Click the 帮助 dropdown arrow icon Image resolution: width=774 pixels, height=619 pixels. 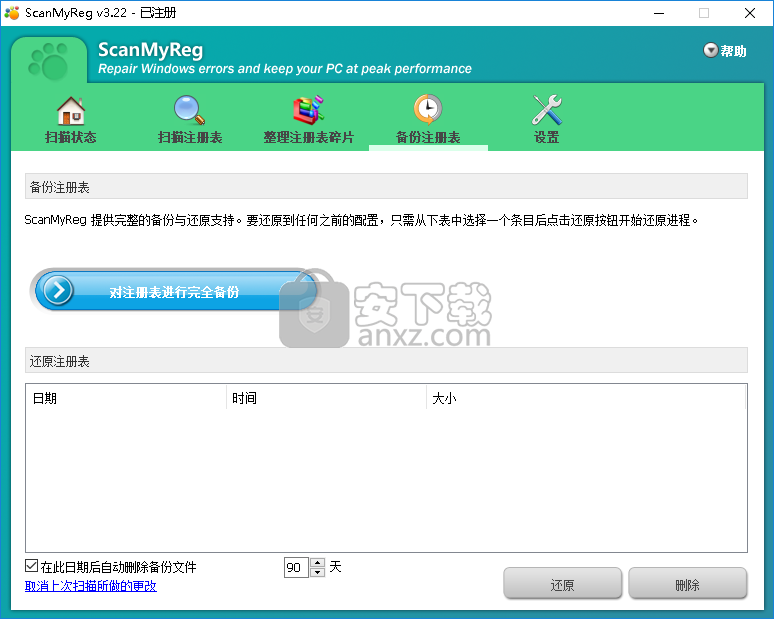[x=710, y=50]
